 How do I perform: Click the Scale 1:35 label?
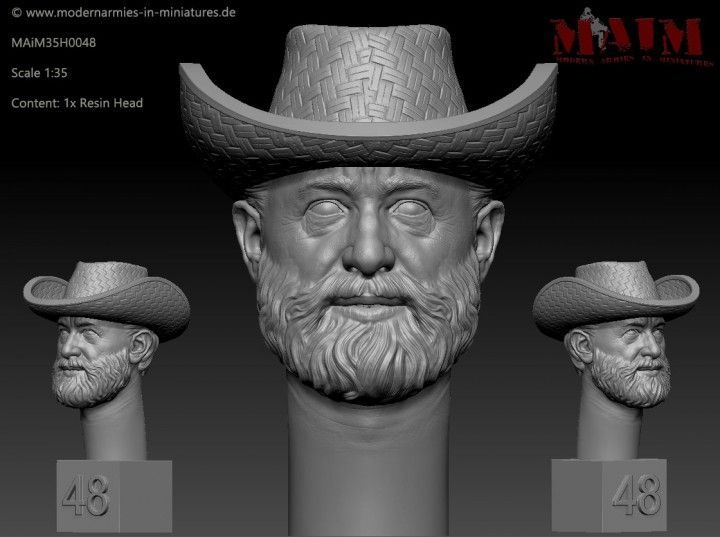coord(40,73)
